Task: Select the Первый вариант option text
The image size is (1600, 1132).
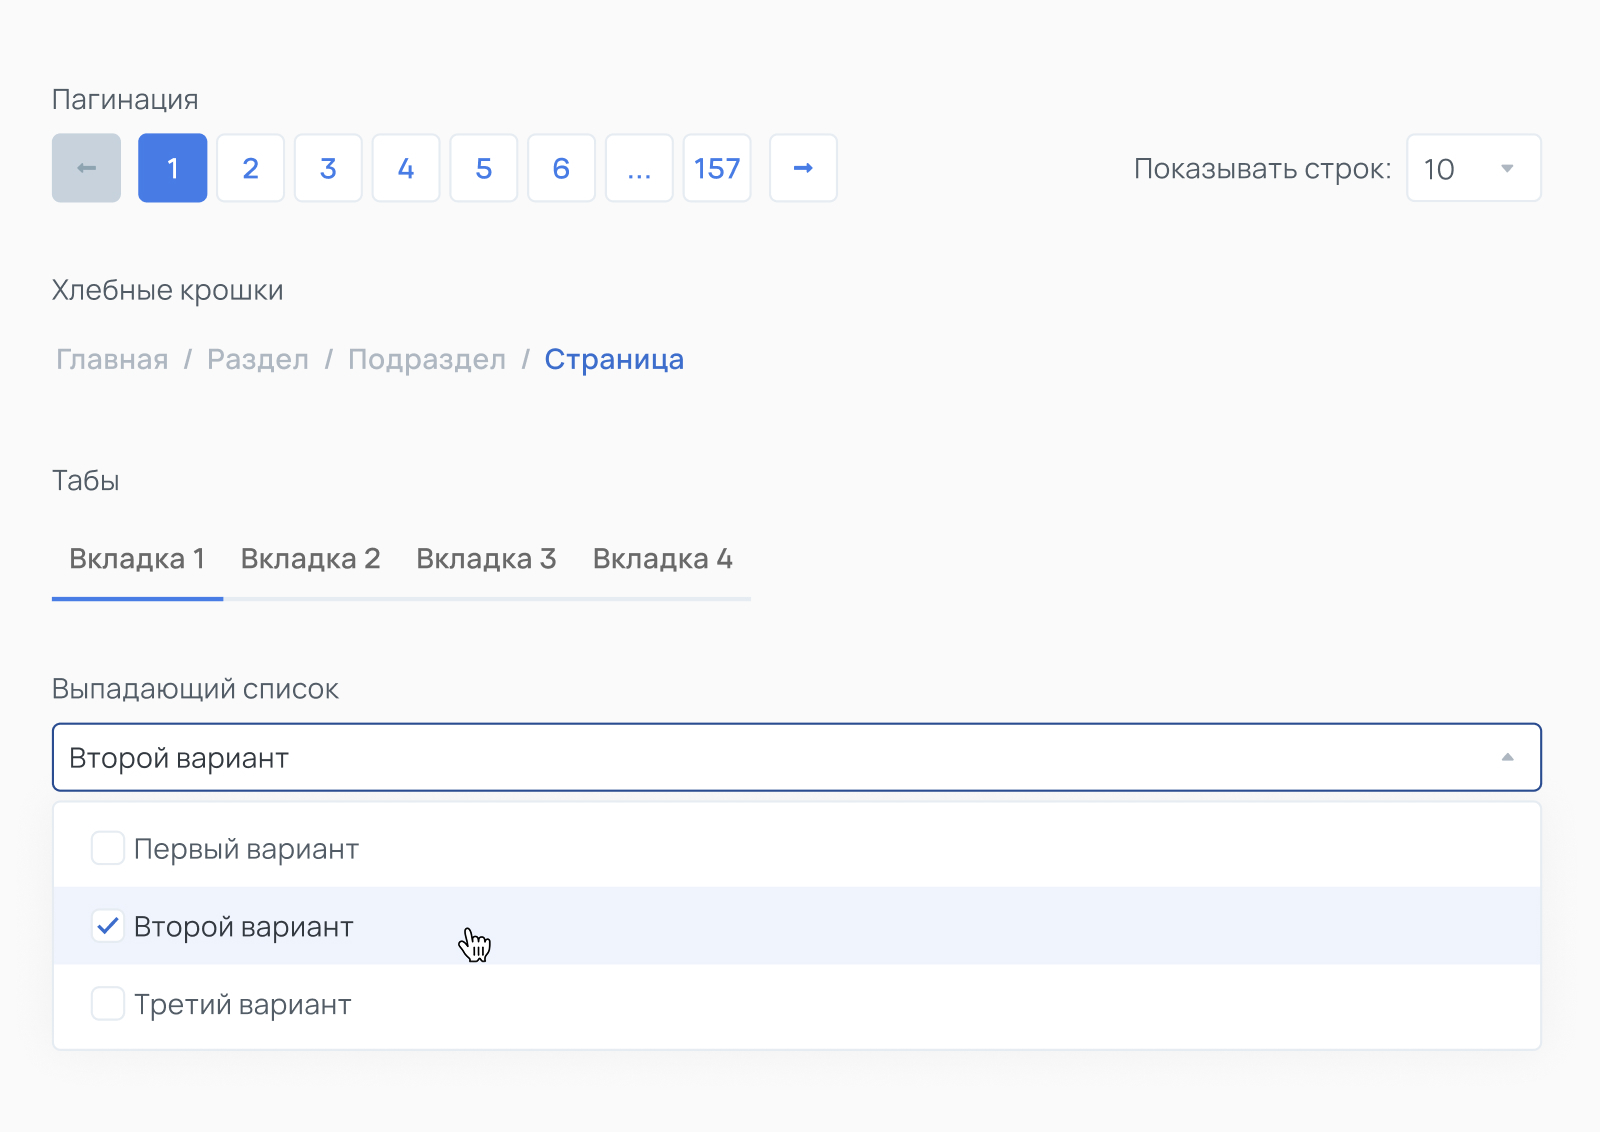Action: (246, 849)
